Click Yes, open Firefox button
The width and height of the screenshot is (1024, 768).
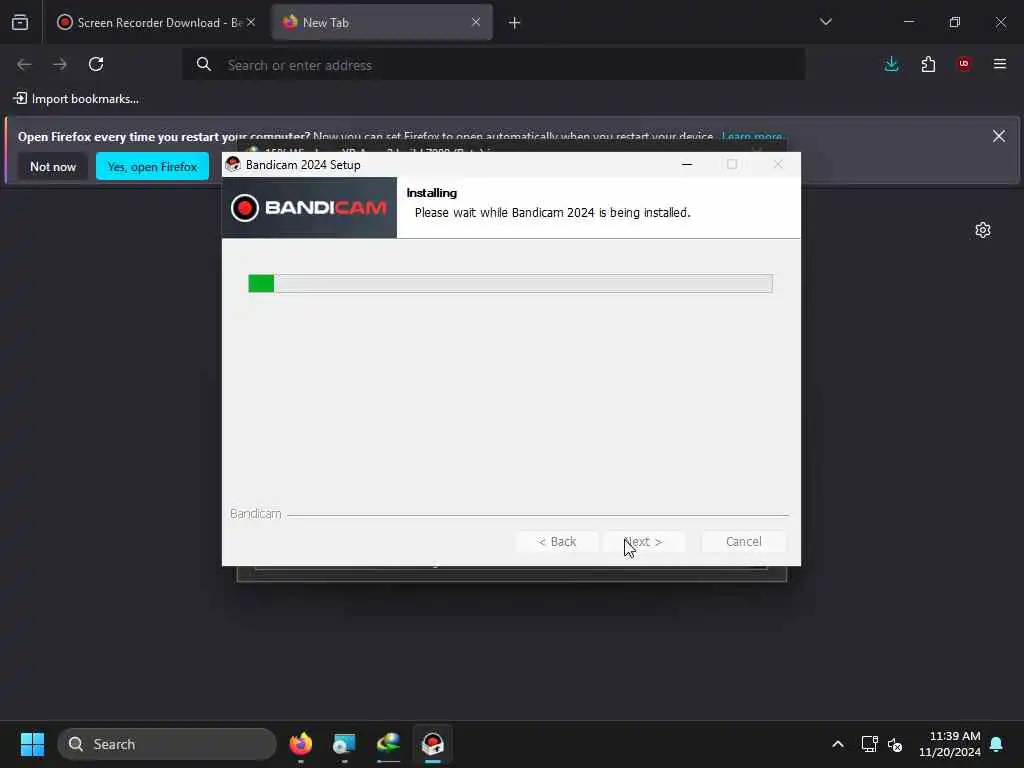click(x=152, y=167)
